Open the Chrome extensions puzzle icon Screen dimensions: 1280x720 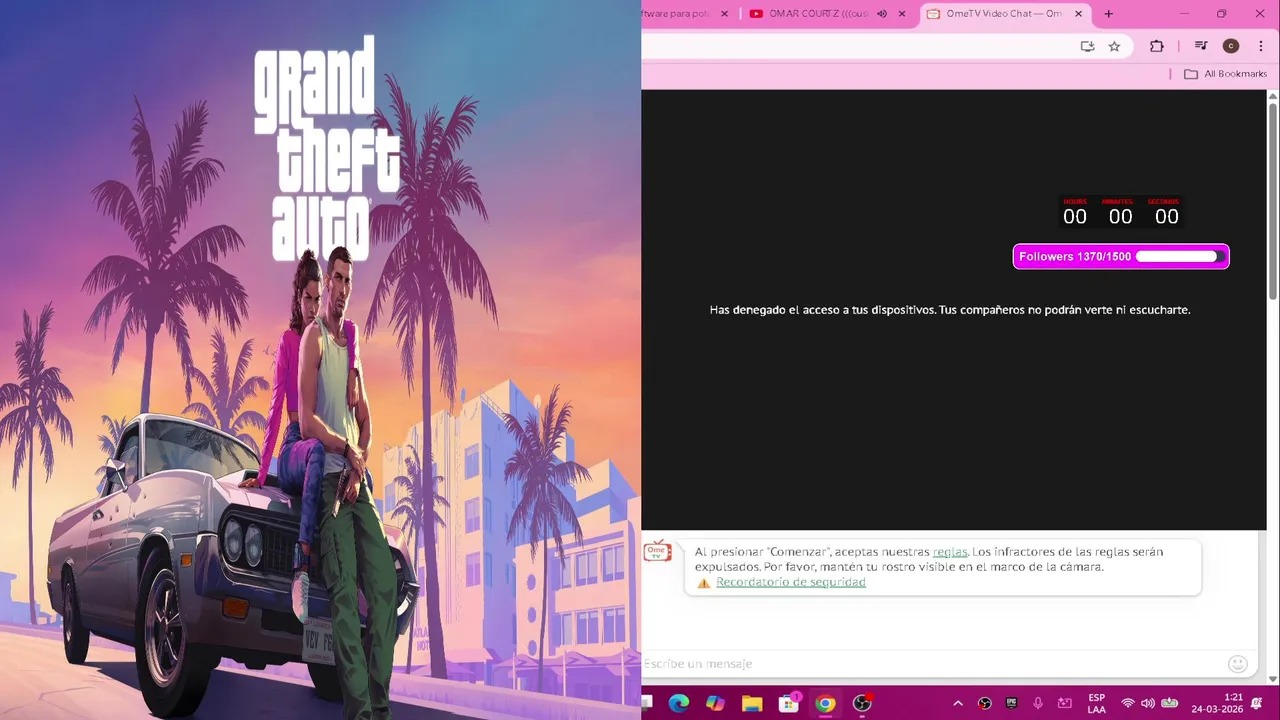tap(1157, 46)
